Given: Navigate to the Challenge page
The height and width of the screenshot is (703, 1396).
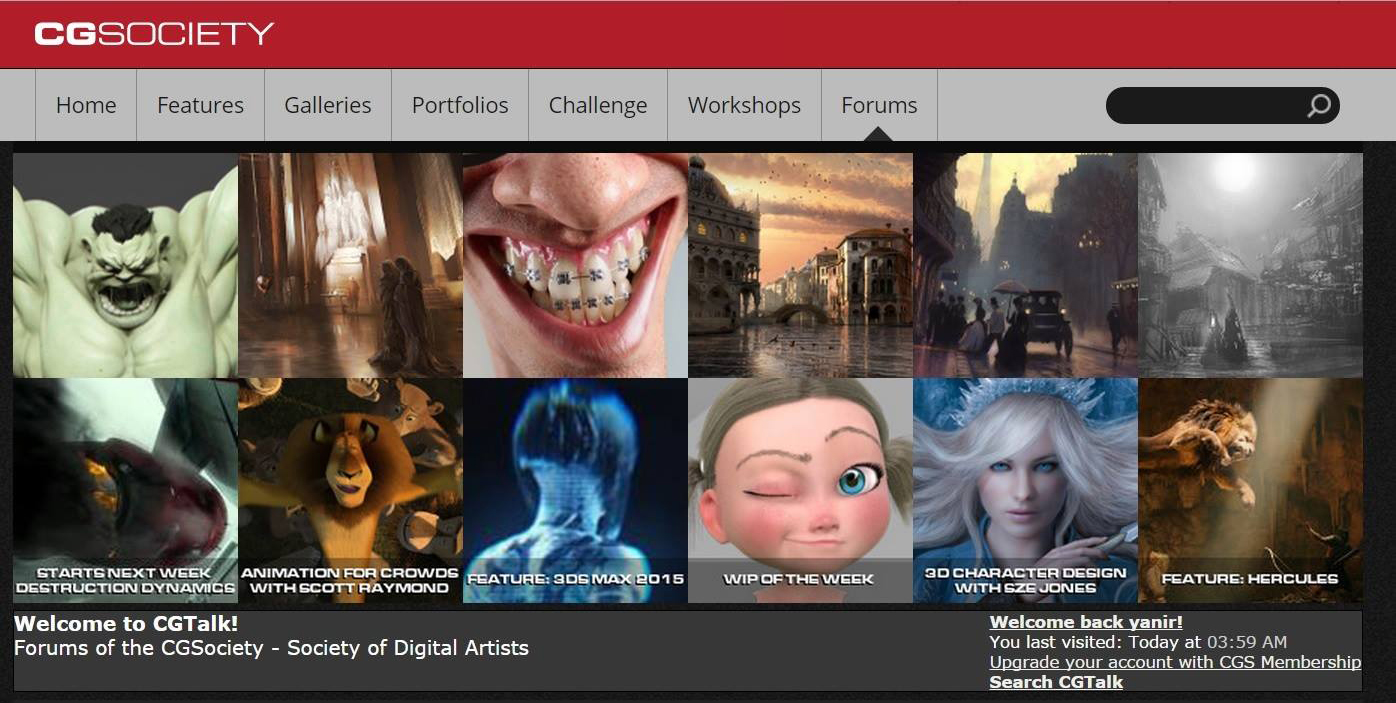Looking at the screenshot, I should 597,105.
